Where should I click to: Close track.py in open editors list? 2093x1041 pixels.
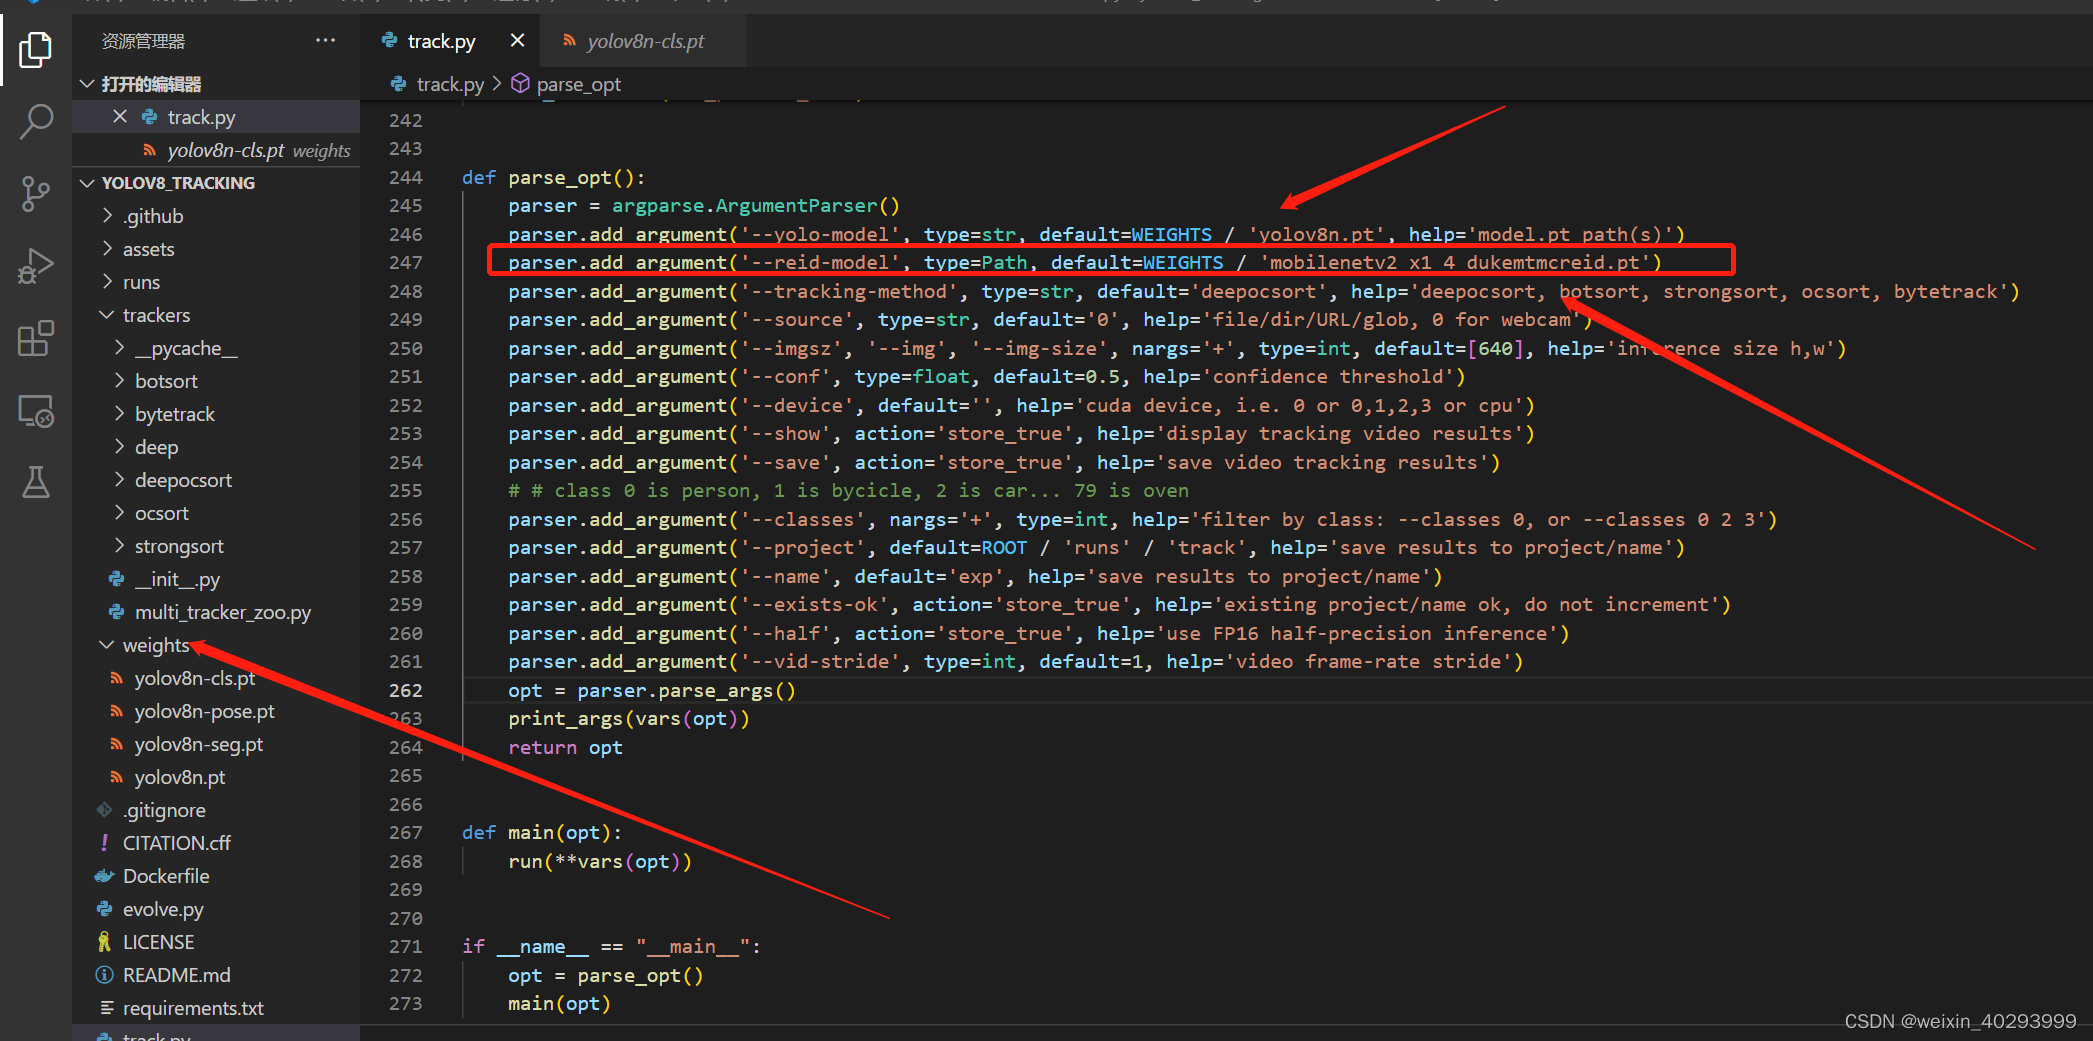tap(120, 117)
